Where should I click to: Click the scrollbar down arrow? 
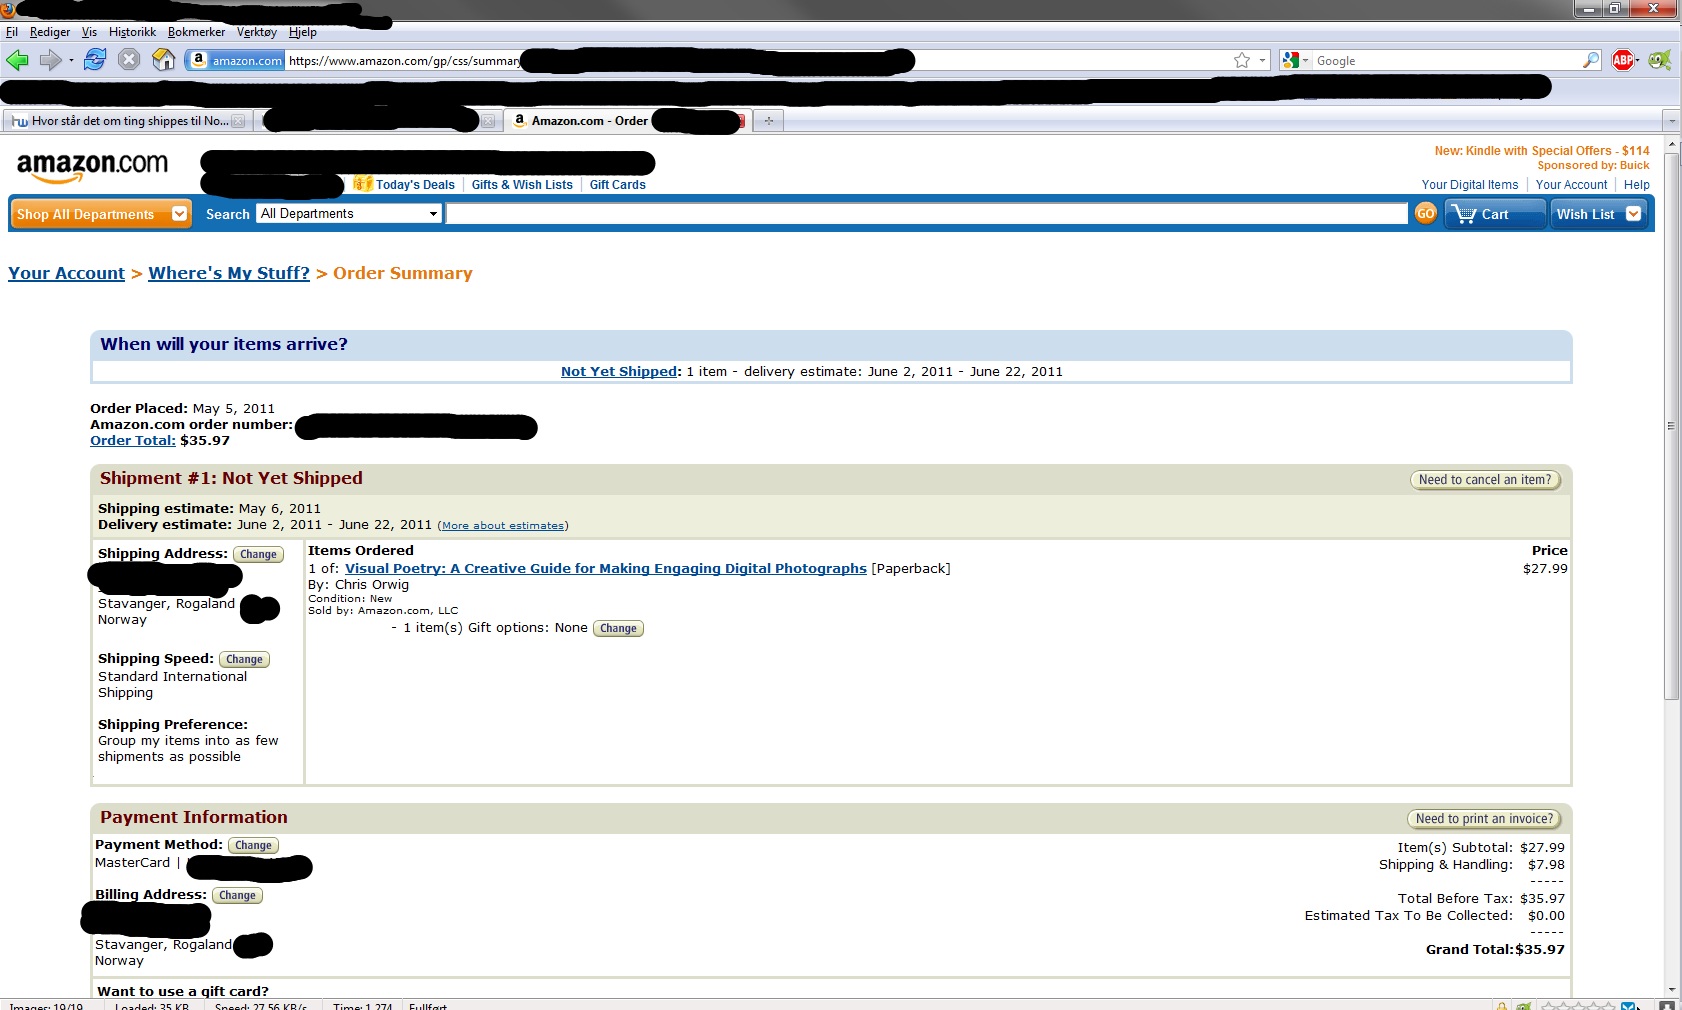click(1671, 989)
